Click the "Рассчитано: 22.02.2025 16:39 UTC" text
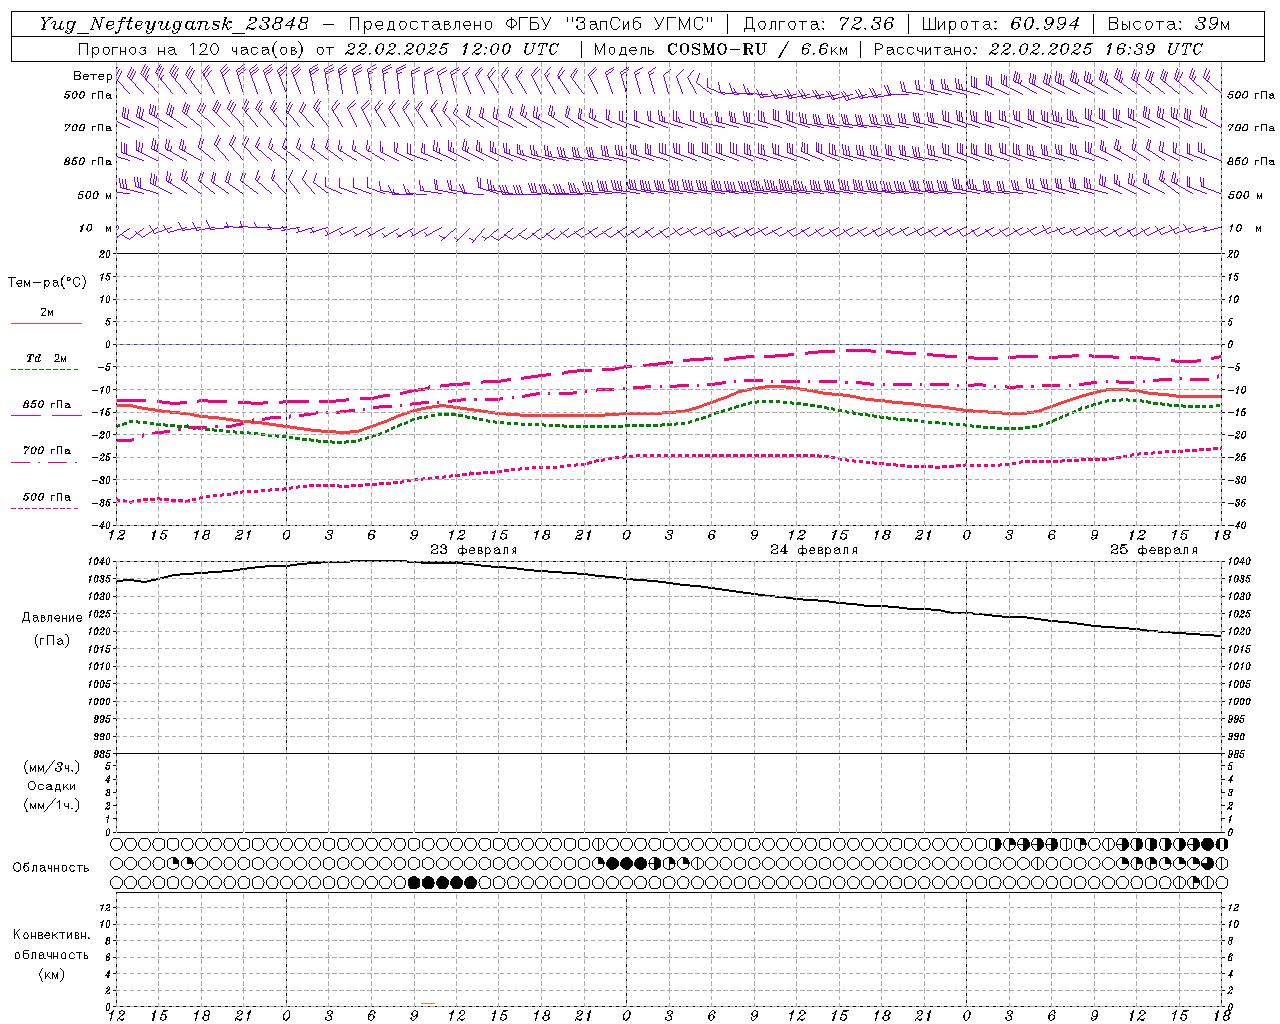 click(1038, 49)
